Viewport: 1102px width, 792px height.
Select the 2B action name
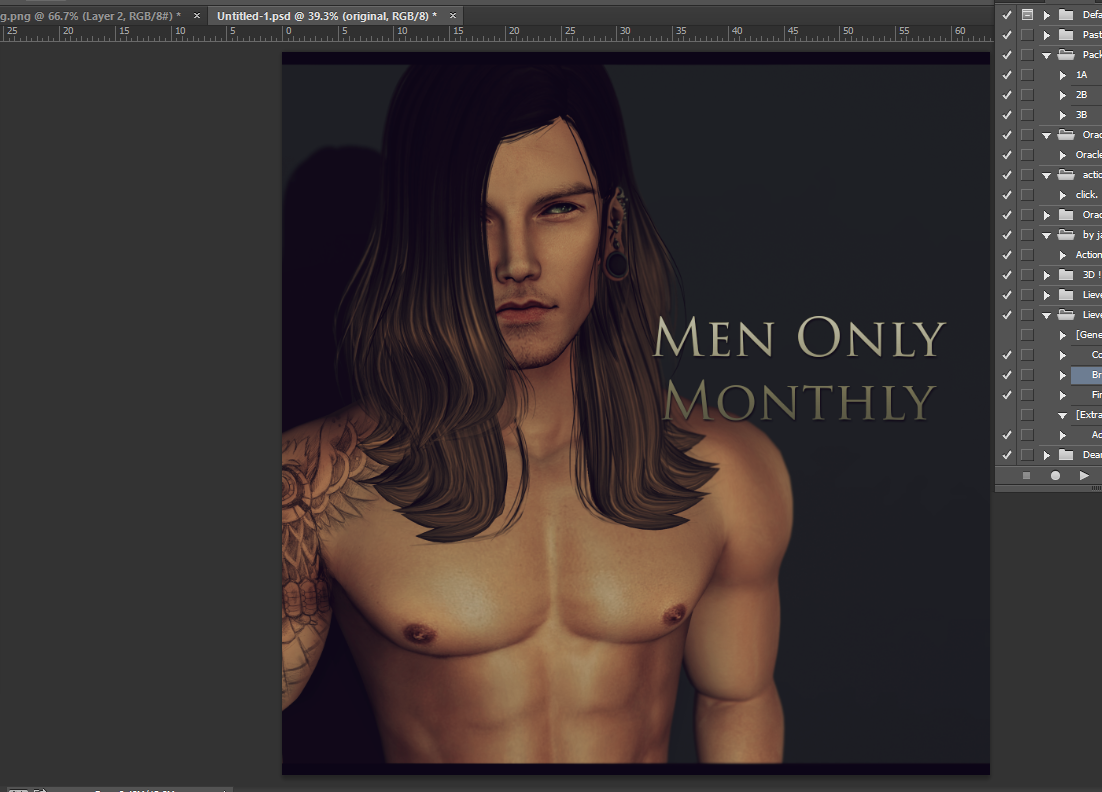pyautogui.click(x=1082, y=95)
